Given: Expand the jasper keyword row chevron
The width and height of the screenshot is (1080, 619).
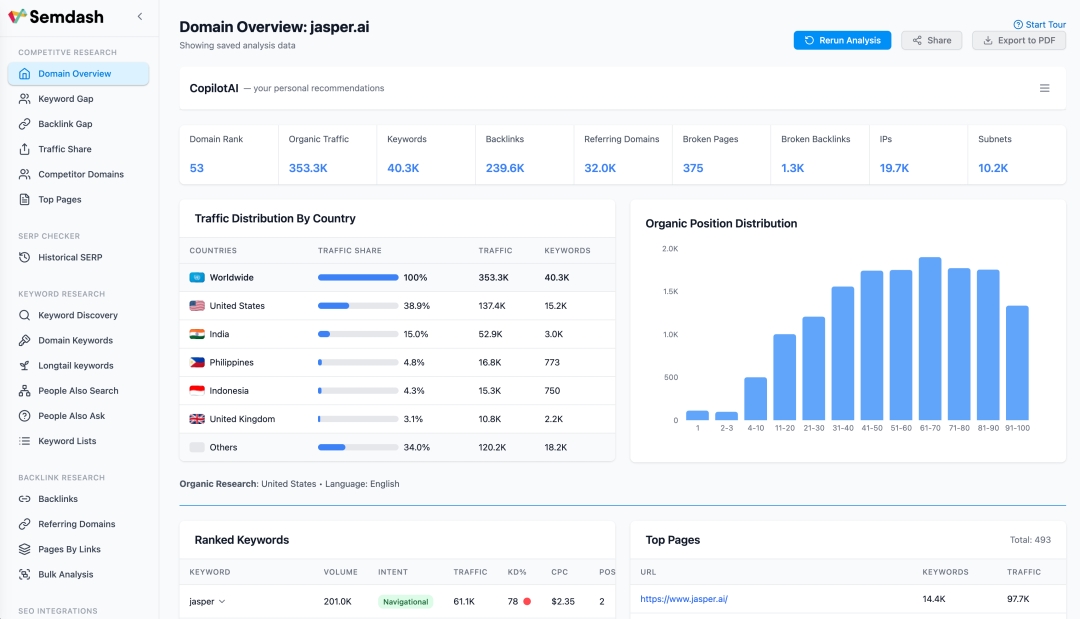Looking at the screenshot, I should 222,602.
